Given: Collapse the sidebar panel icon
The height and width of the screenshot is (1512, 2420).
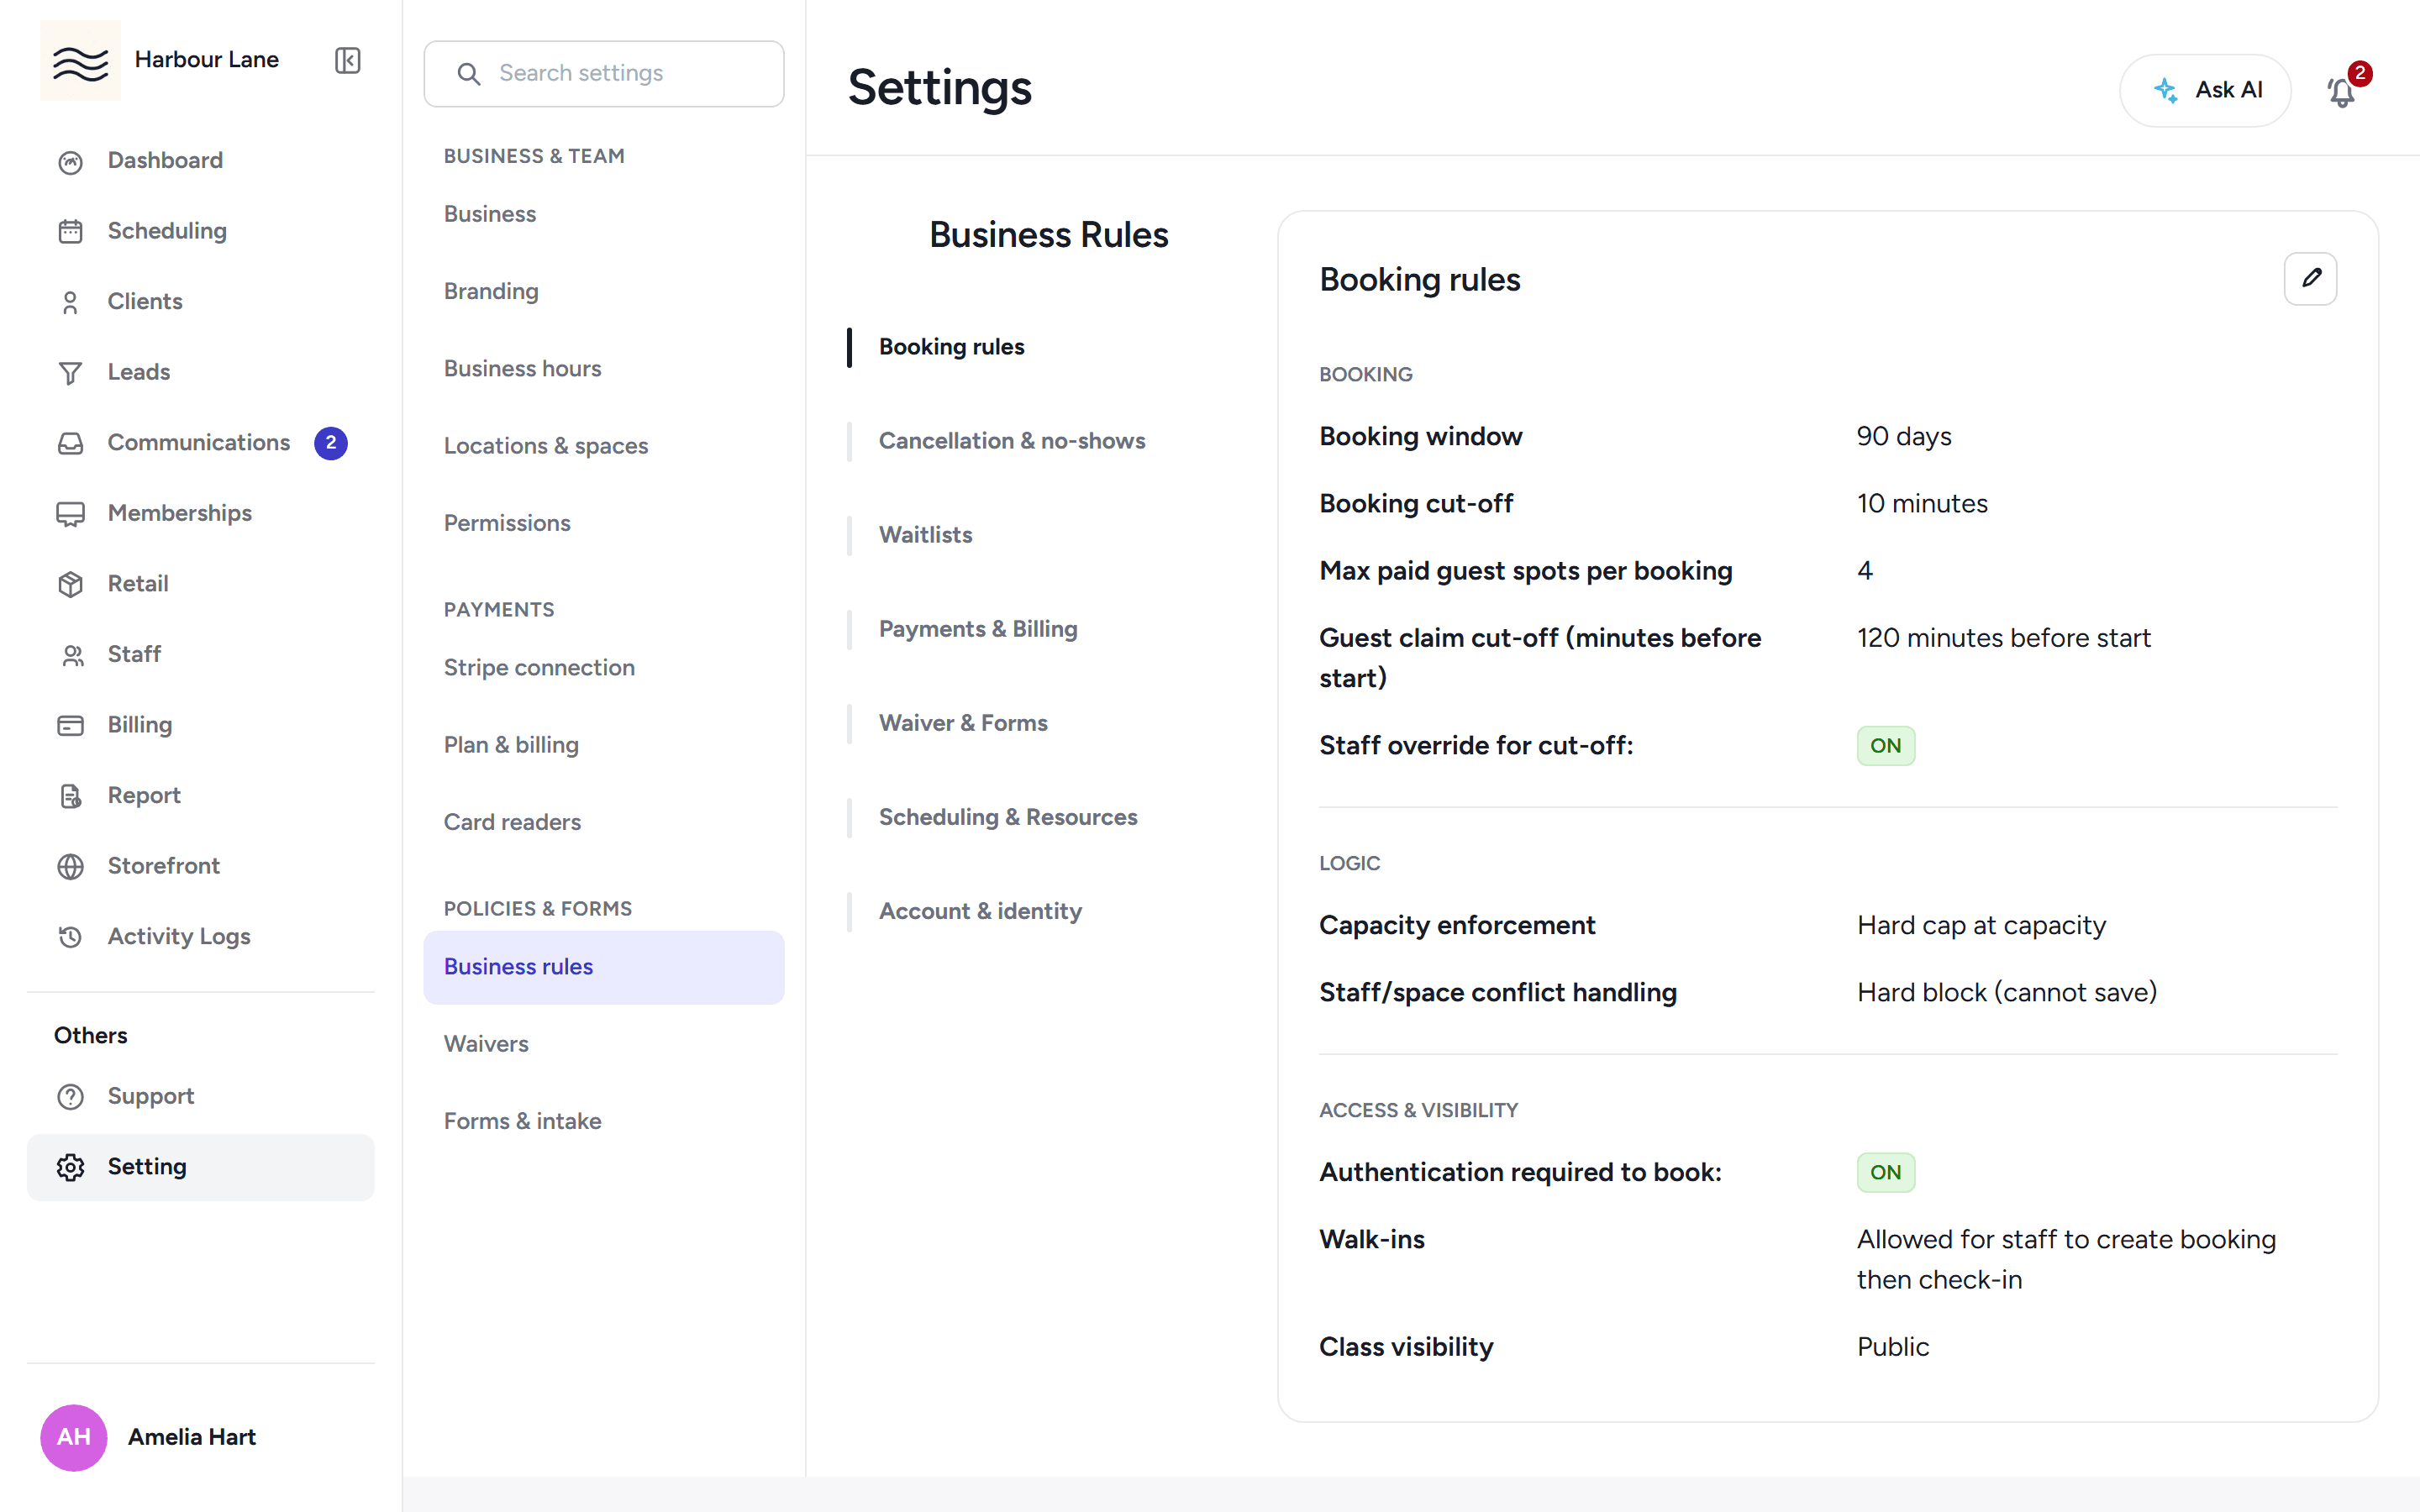Looking at the screenshot, I should 347,60.
